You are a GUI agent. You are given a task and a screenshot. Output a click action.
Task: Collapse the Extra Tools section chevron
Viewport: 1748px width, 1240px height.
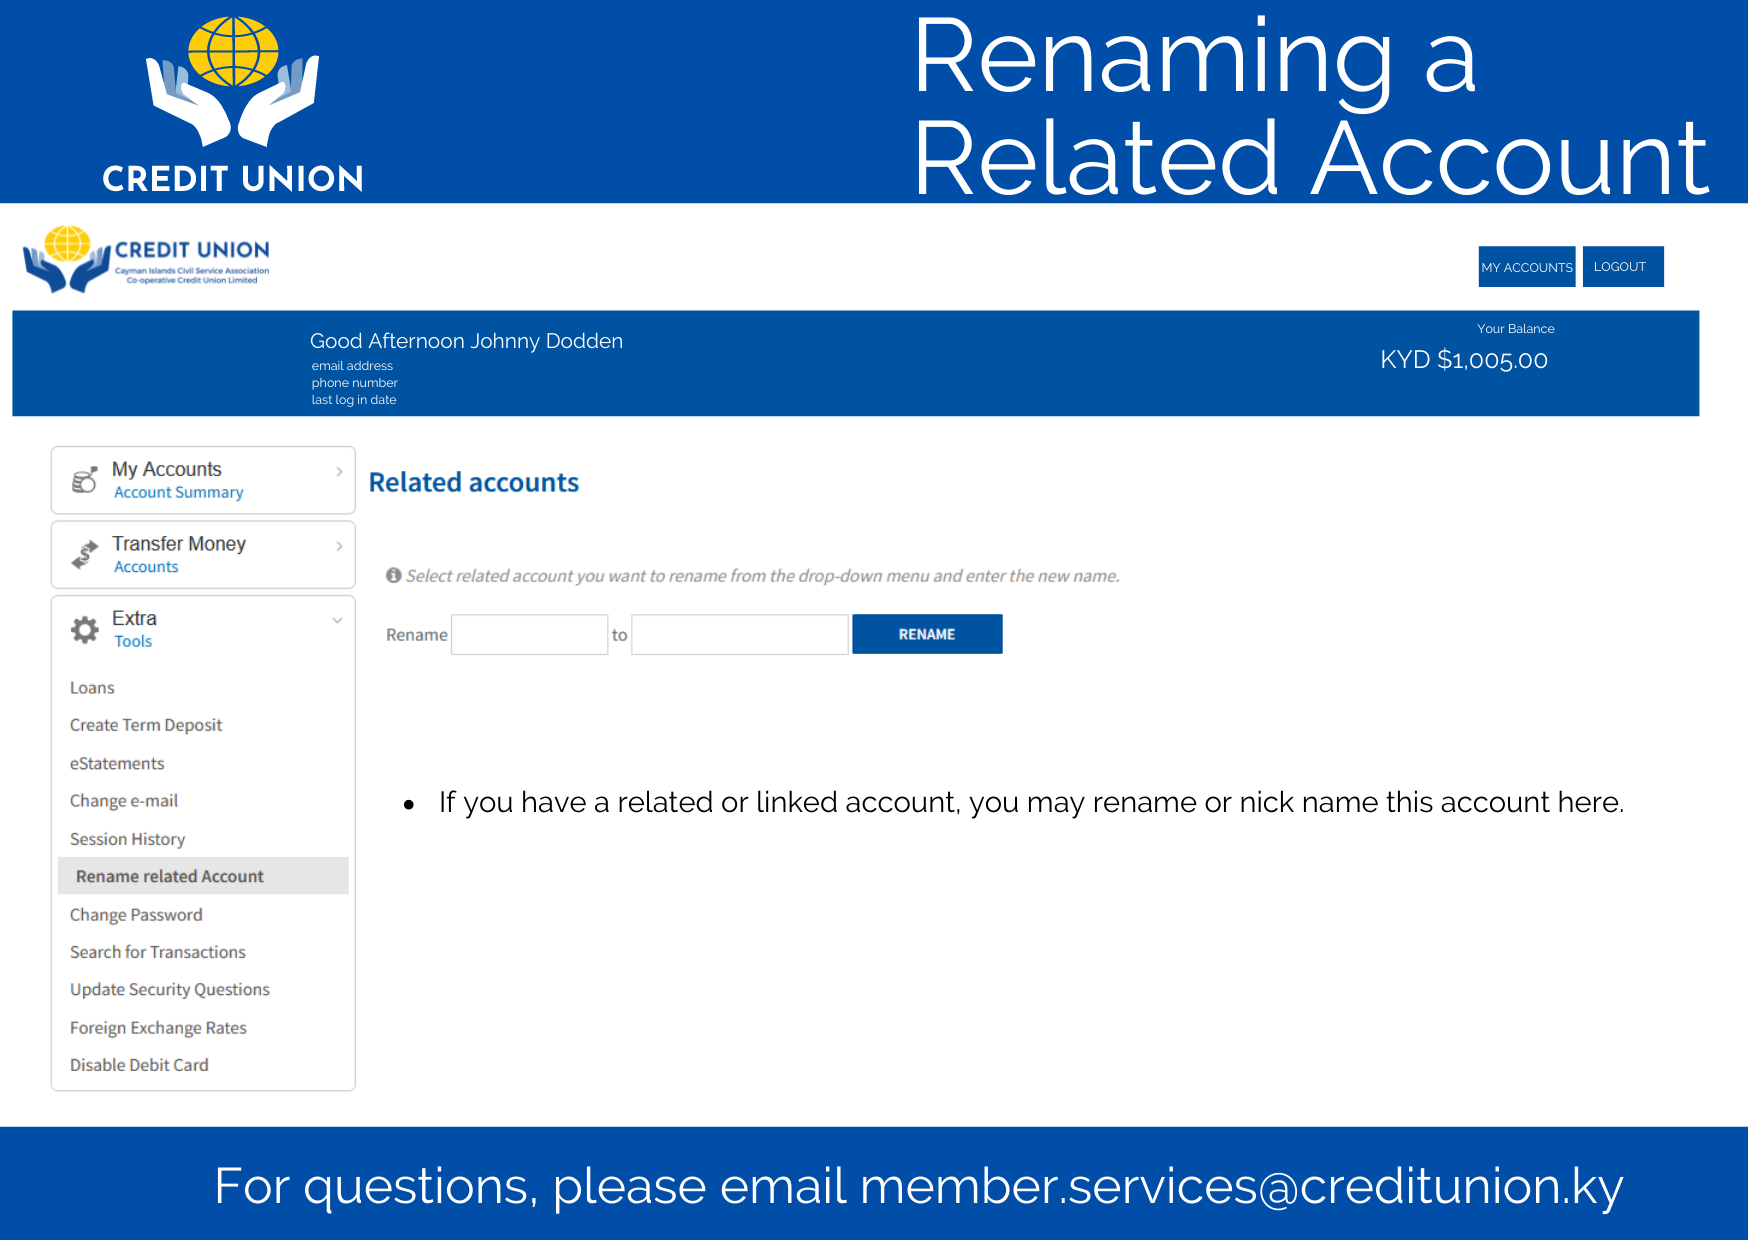[x=338, y=620]
